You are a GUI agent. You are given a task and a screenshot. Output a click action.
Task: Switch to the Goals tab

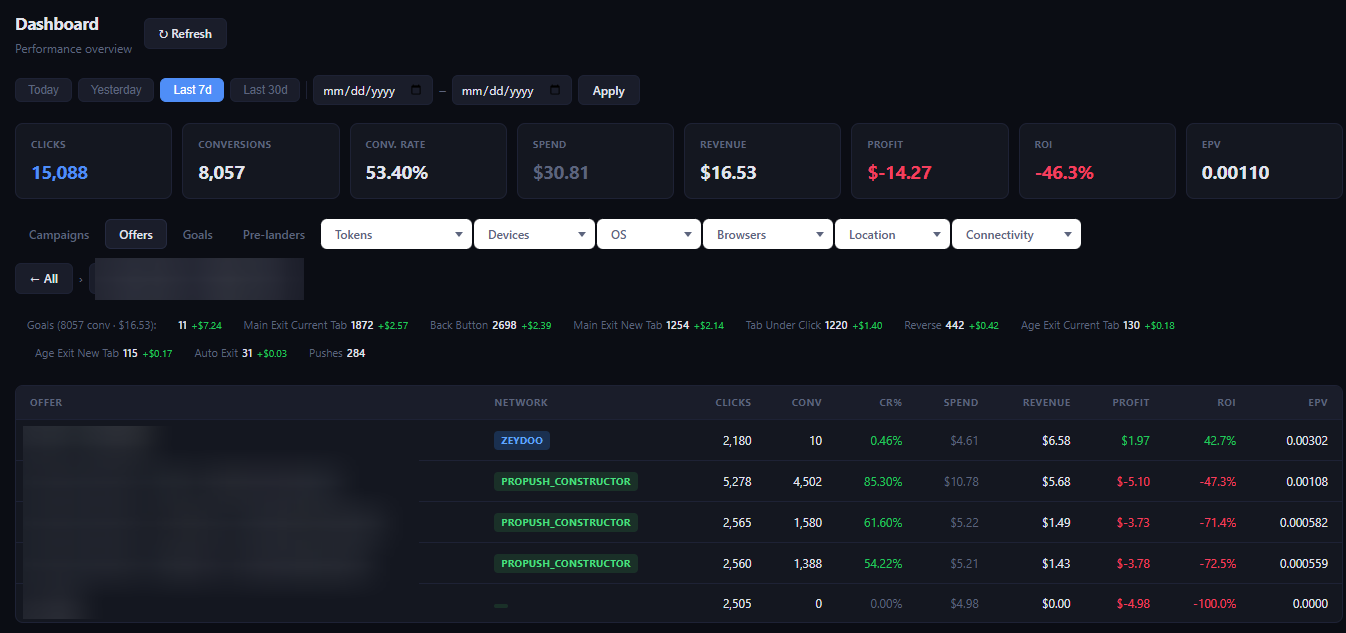[x=197, y=234]
